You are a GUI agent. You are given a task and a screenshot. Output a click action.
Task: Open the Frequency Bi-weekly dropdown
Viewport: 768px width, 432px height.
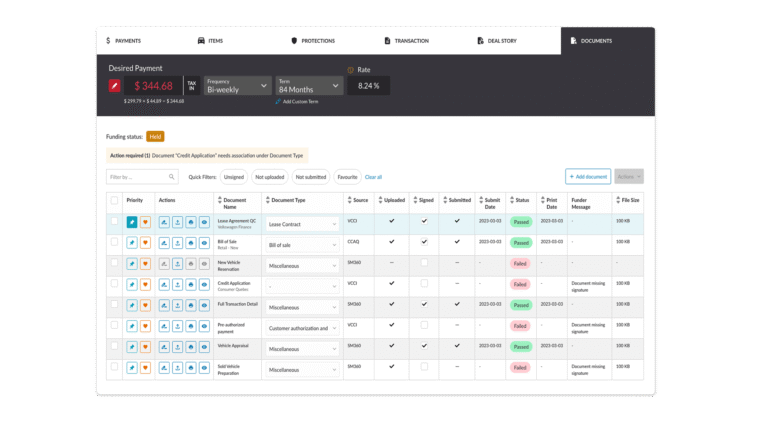[x=238, y=86]
